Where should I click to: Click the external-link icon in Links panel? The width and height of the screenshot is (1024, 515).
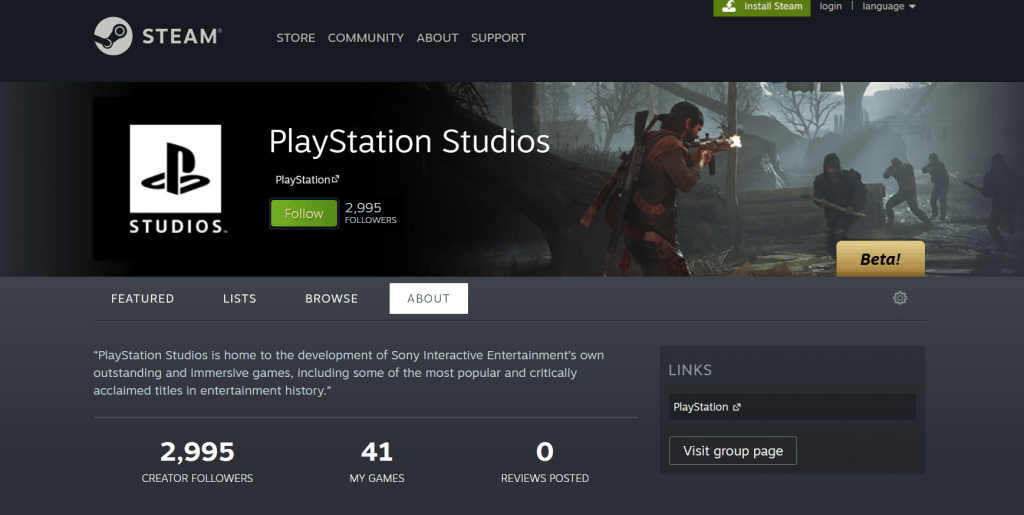(x=737, y=407)
